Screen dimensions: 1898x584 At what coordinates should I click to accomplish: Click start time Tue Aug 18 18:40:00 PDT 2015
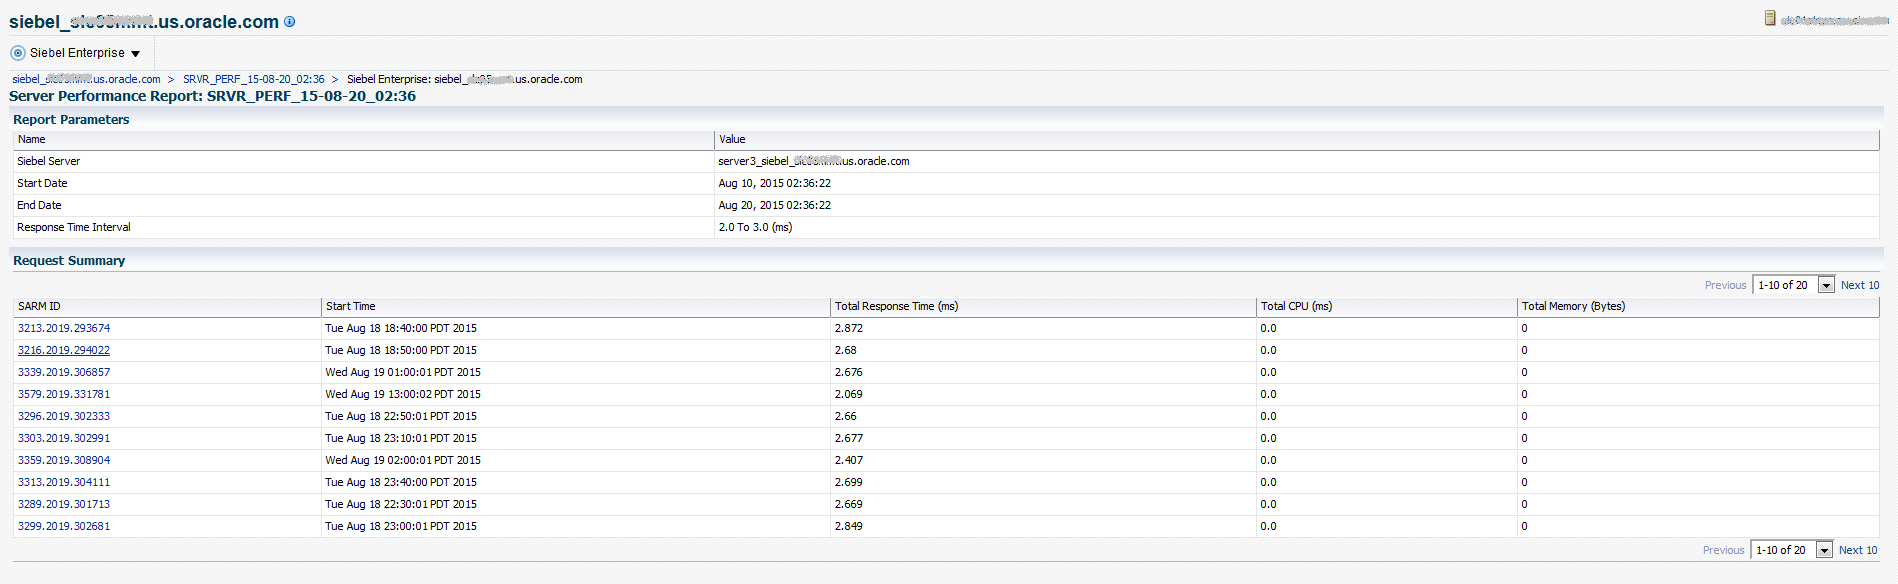click(x=401, y=328)
